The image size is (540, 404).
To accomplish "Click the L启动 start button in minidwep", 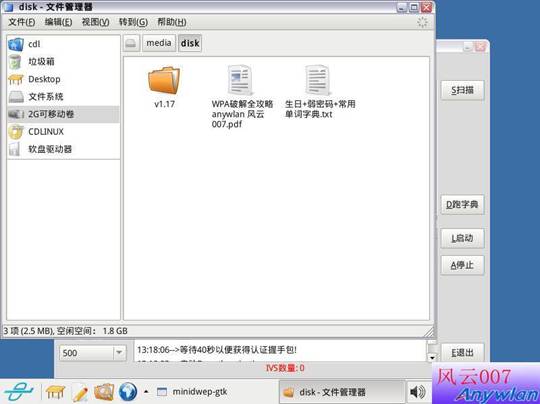I will click(x=463, y=238).
